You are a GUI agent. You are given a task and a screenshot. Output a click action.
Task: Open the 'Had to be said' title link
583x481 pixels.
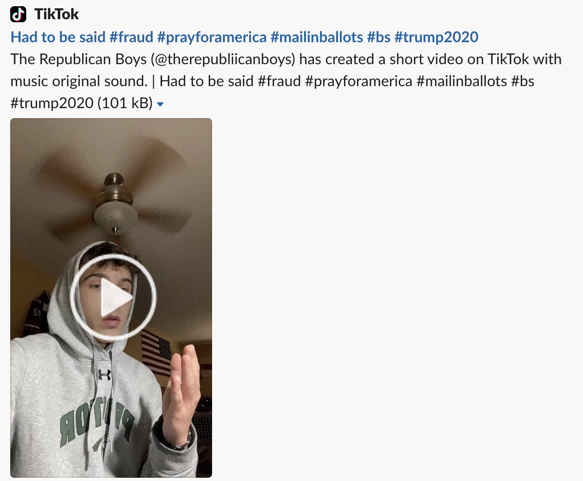tap(58, 37)
